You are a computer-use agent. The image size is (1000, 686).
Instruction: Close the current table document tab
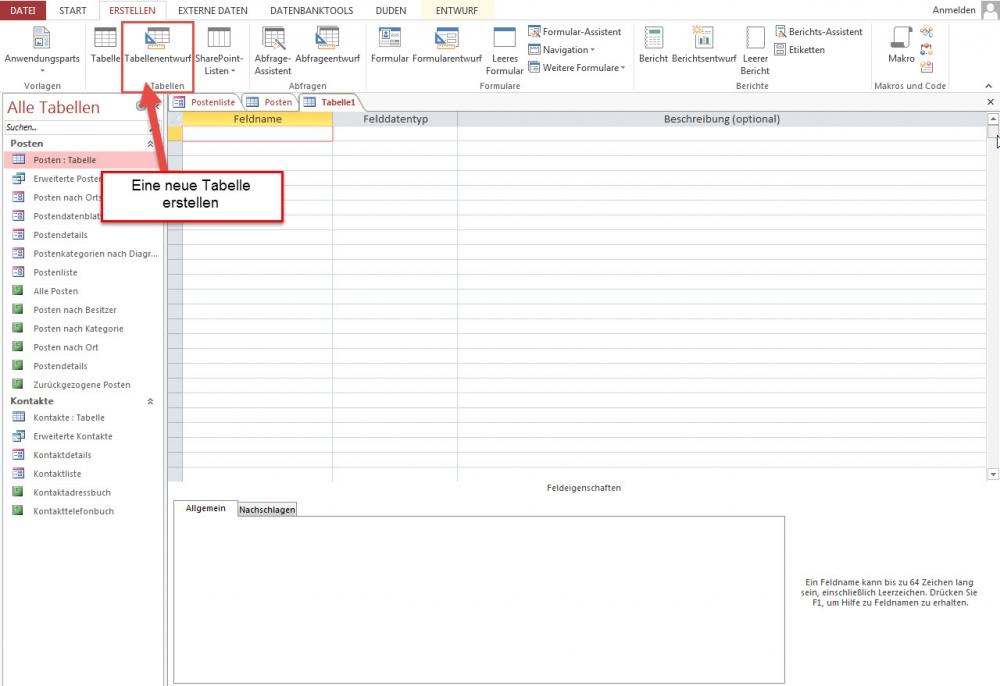point(990,101)
